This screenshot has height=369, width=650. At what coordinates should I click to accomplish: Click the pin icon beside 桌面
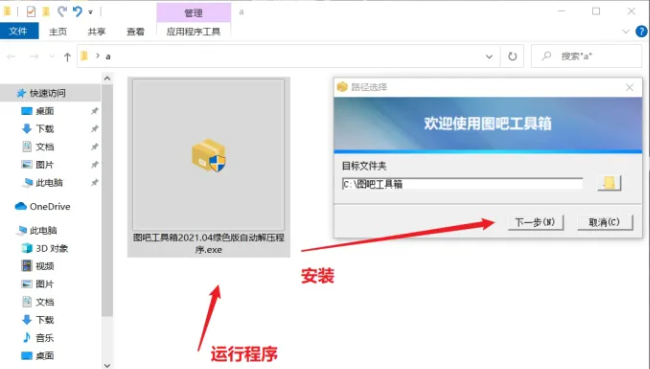pyautogui.click(x=95, y=111)
